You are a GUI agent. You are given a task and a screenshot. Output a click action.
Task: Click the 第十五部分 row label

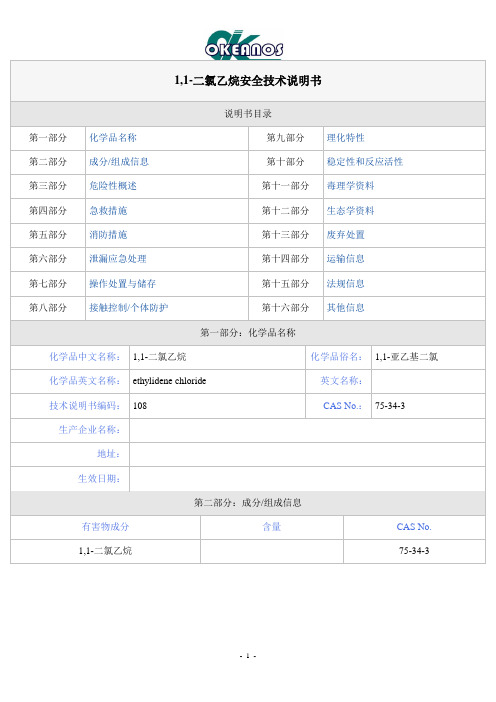pos(286,283)
